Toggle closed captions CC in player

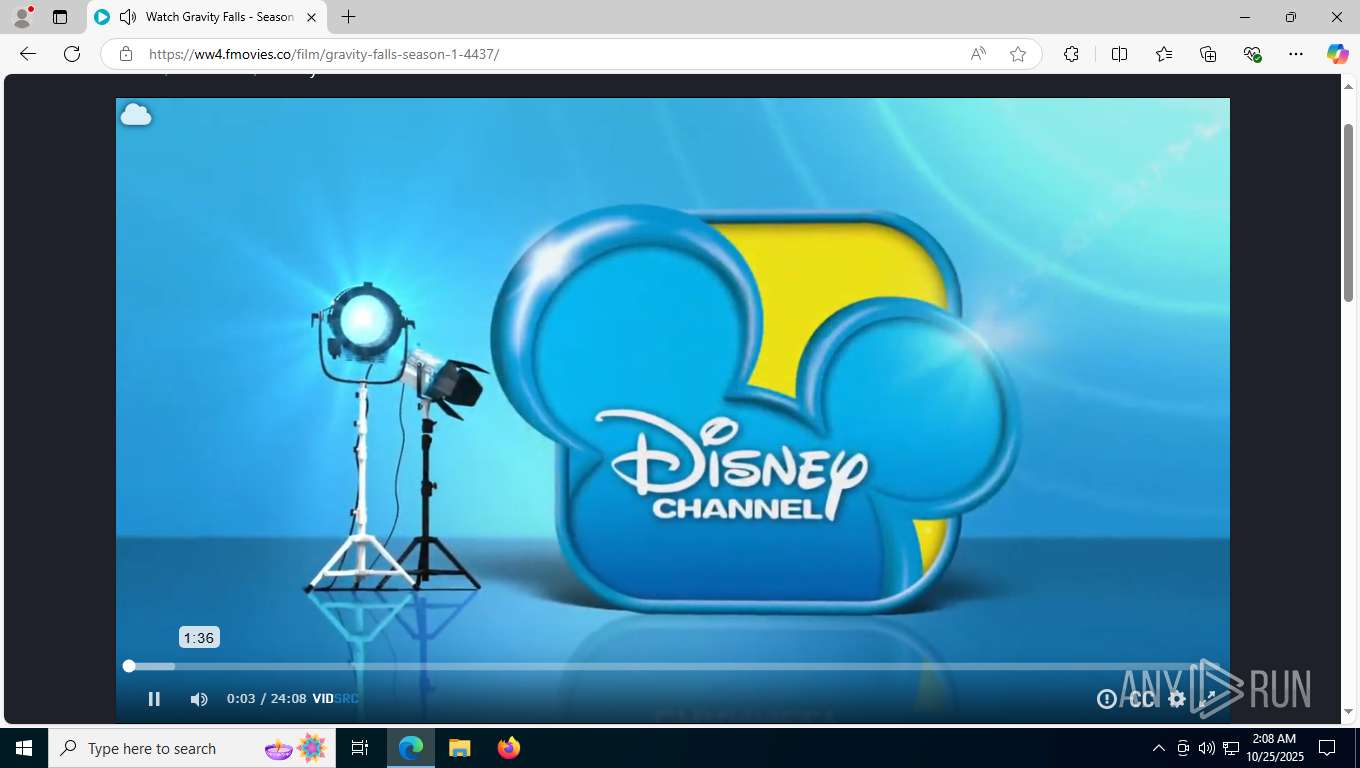pos(1142,699)
